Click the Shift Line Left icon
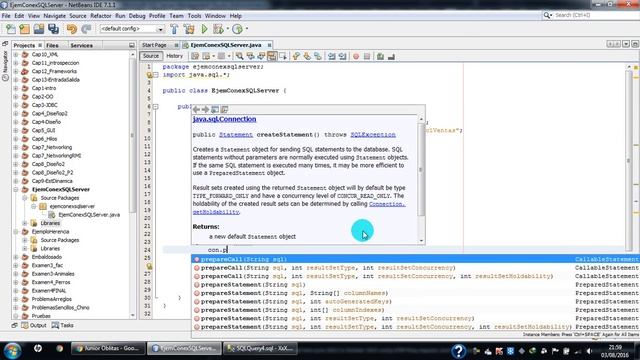 (331, 56)
